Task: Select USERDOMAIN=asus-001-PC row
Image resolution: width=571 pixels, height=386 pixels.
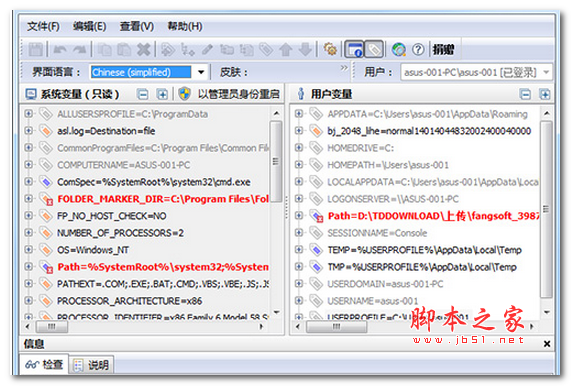Action: coord(385,284)
